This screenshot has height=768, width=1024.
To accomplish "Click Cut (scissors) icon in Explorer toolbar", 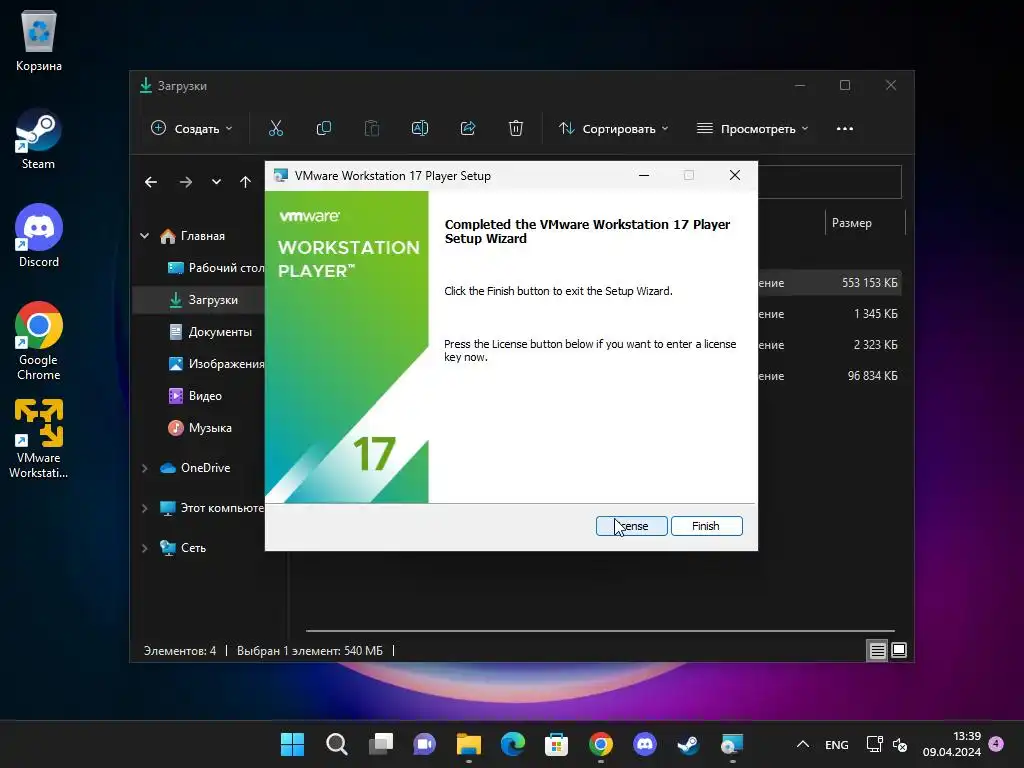I will click(276, 129).
